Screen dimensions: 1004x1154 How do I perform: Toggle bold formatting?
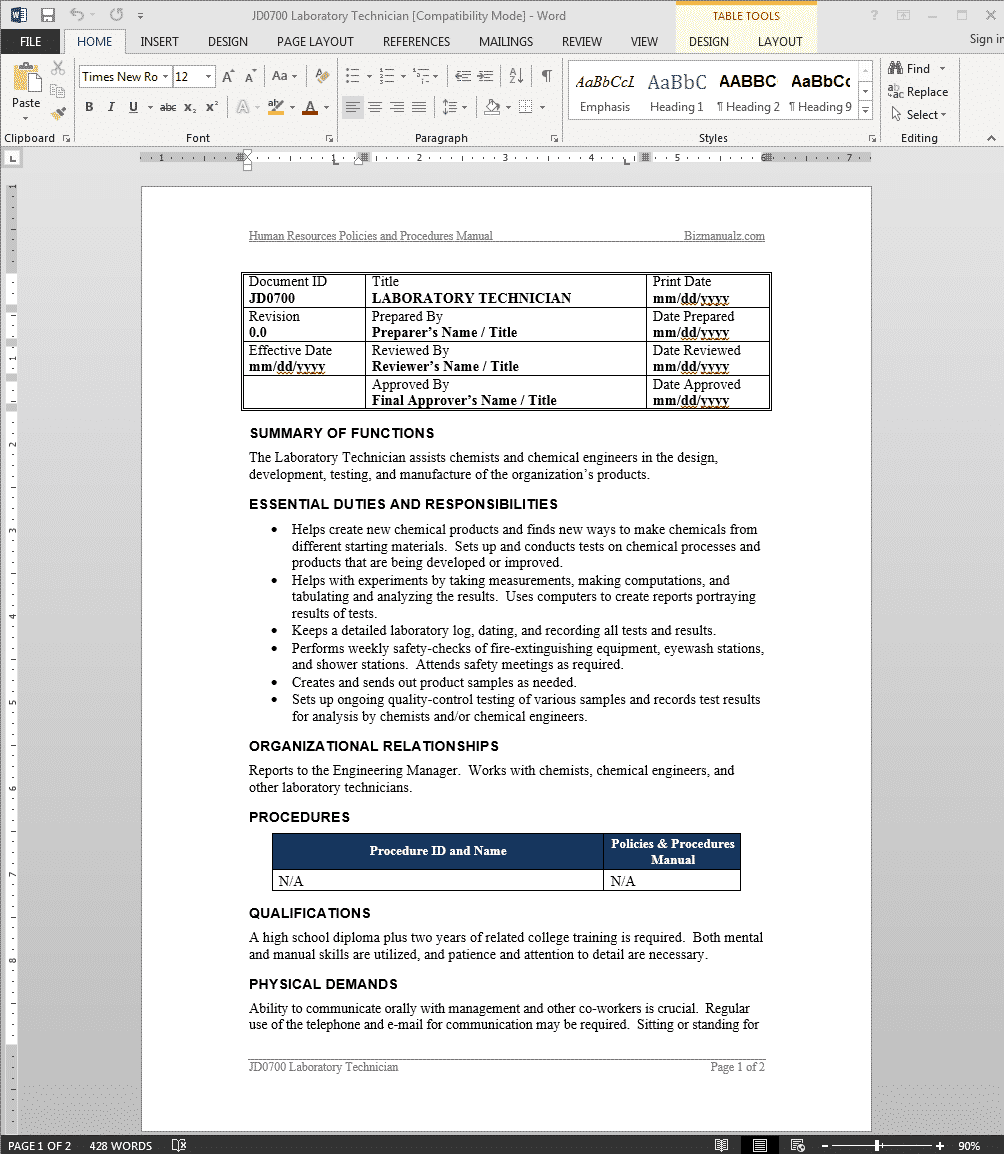pos(88,106)
